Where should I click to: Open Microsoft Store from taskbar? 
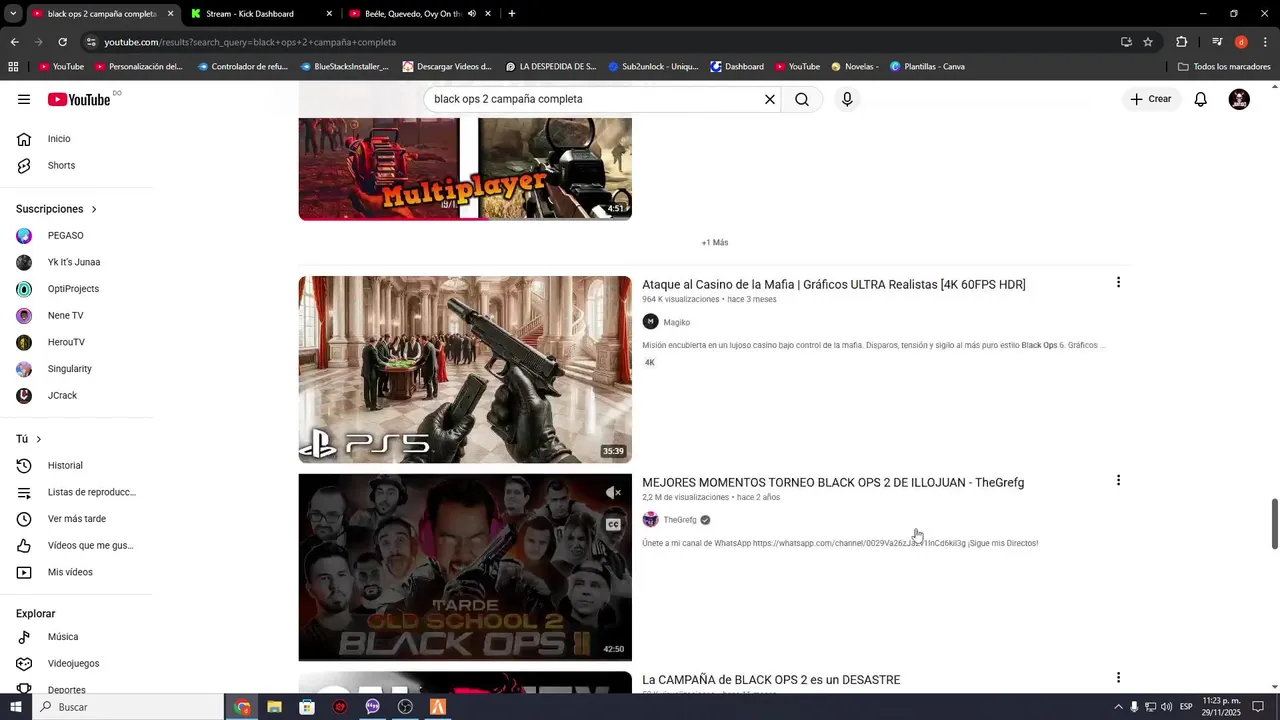[x=307, y=707]
